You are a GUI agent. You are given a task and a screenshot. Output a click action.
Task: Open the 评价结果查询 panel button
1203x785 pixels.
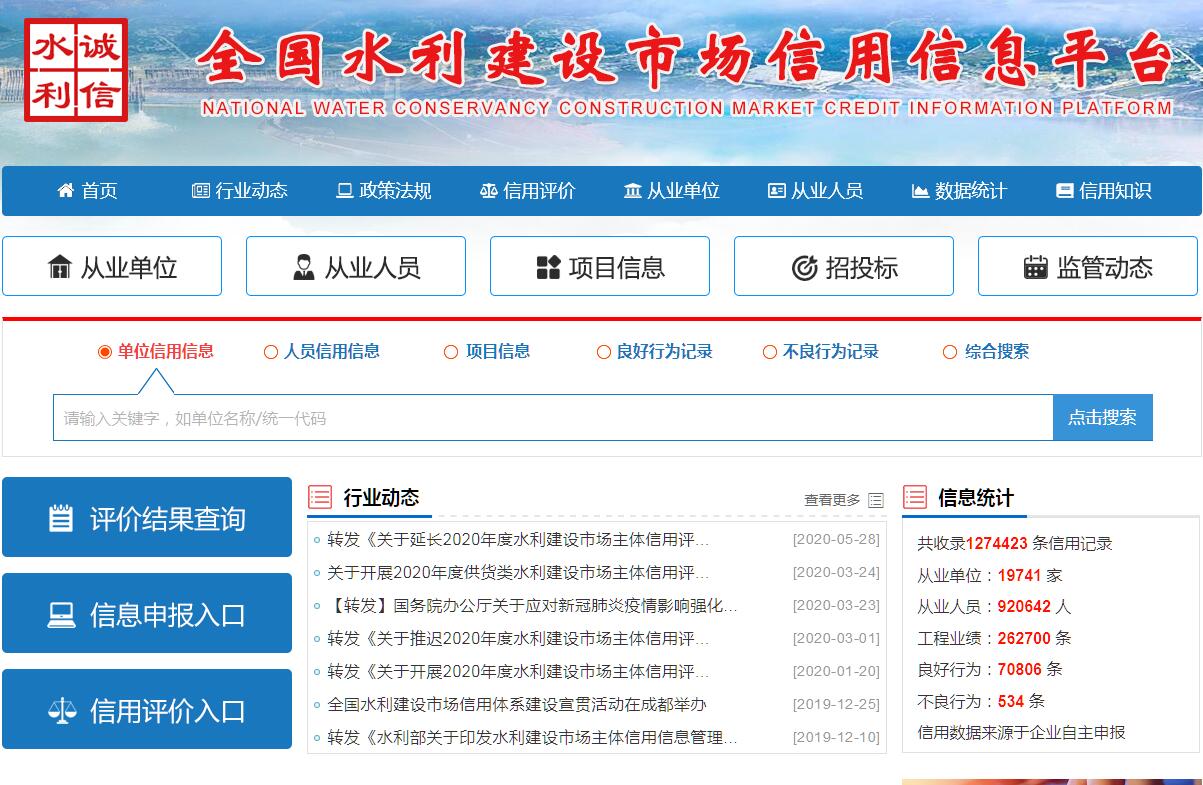[x=147, y=518]
